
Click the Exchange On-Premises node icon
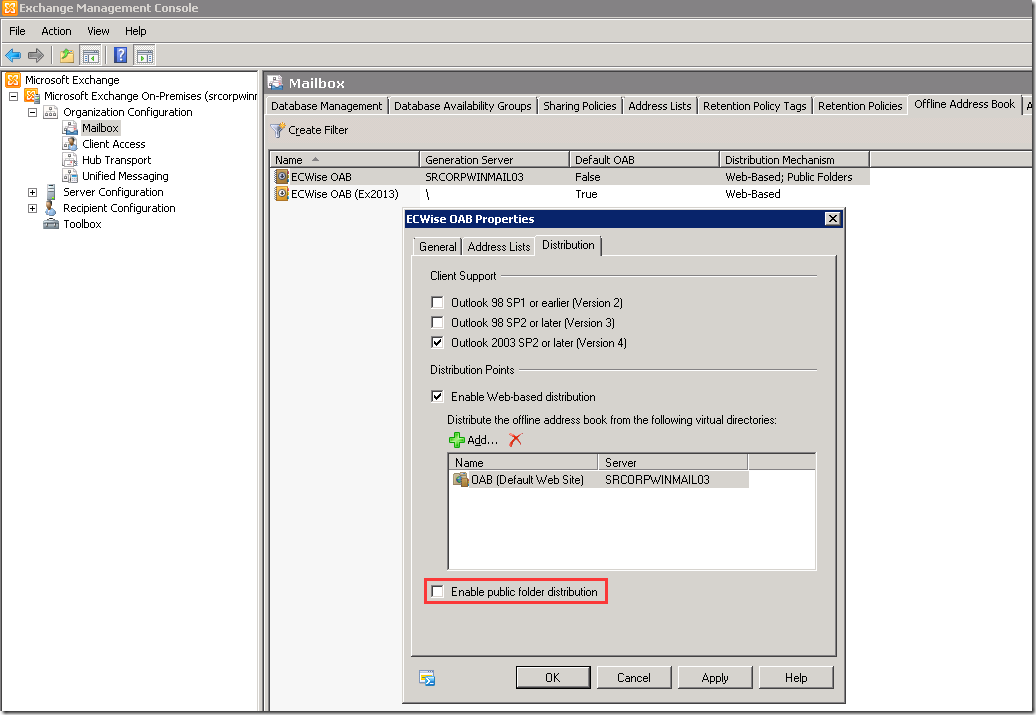click(32, 96)
